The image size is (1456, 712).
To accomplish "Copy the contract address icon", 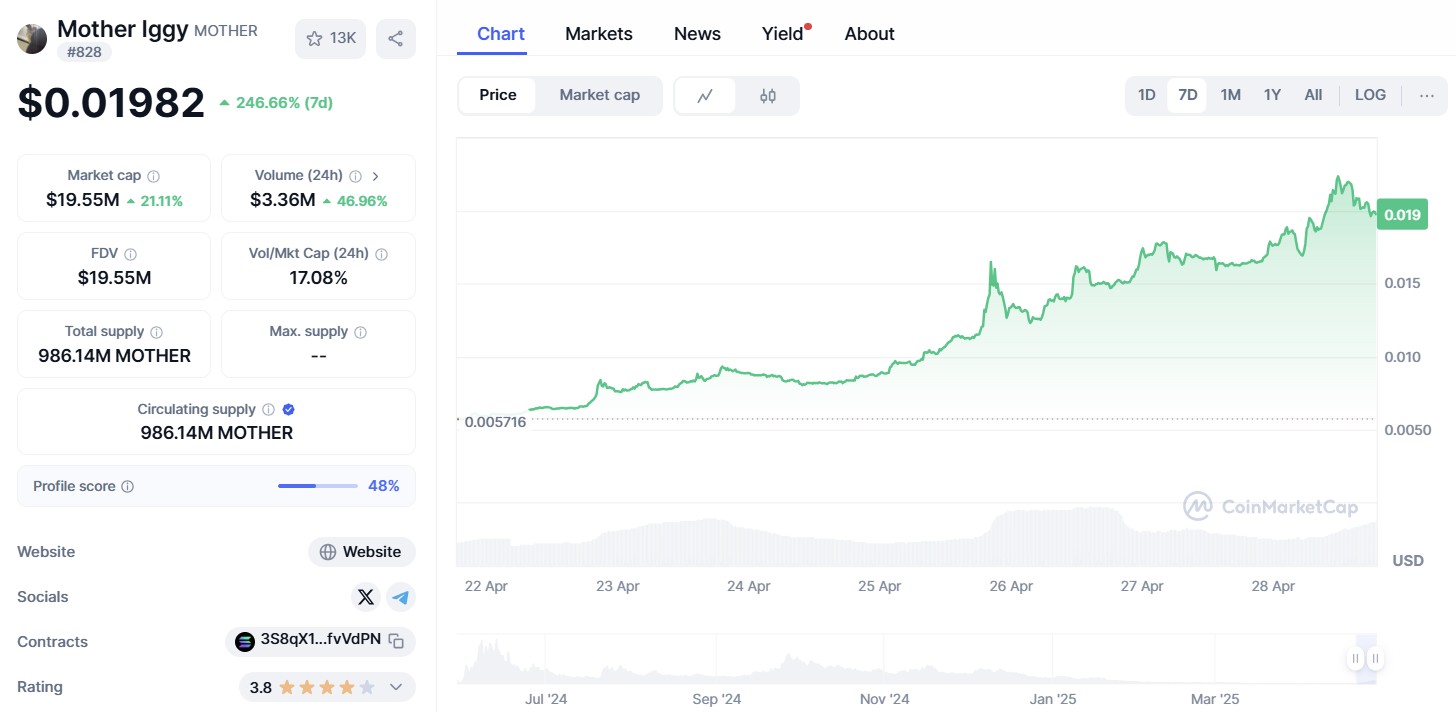I will coord(396,642).
